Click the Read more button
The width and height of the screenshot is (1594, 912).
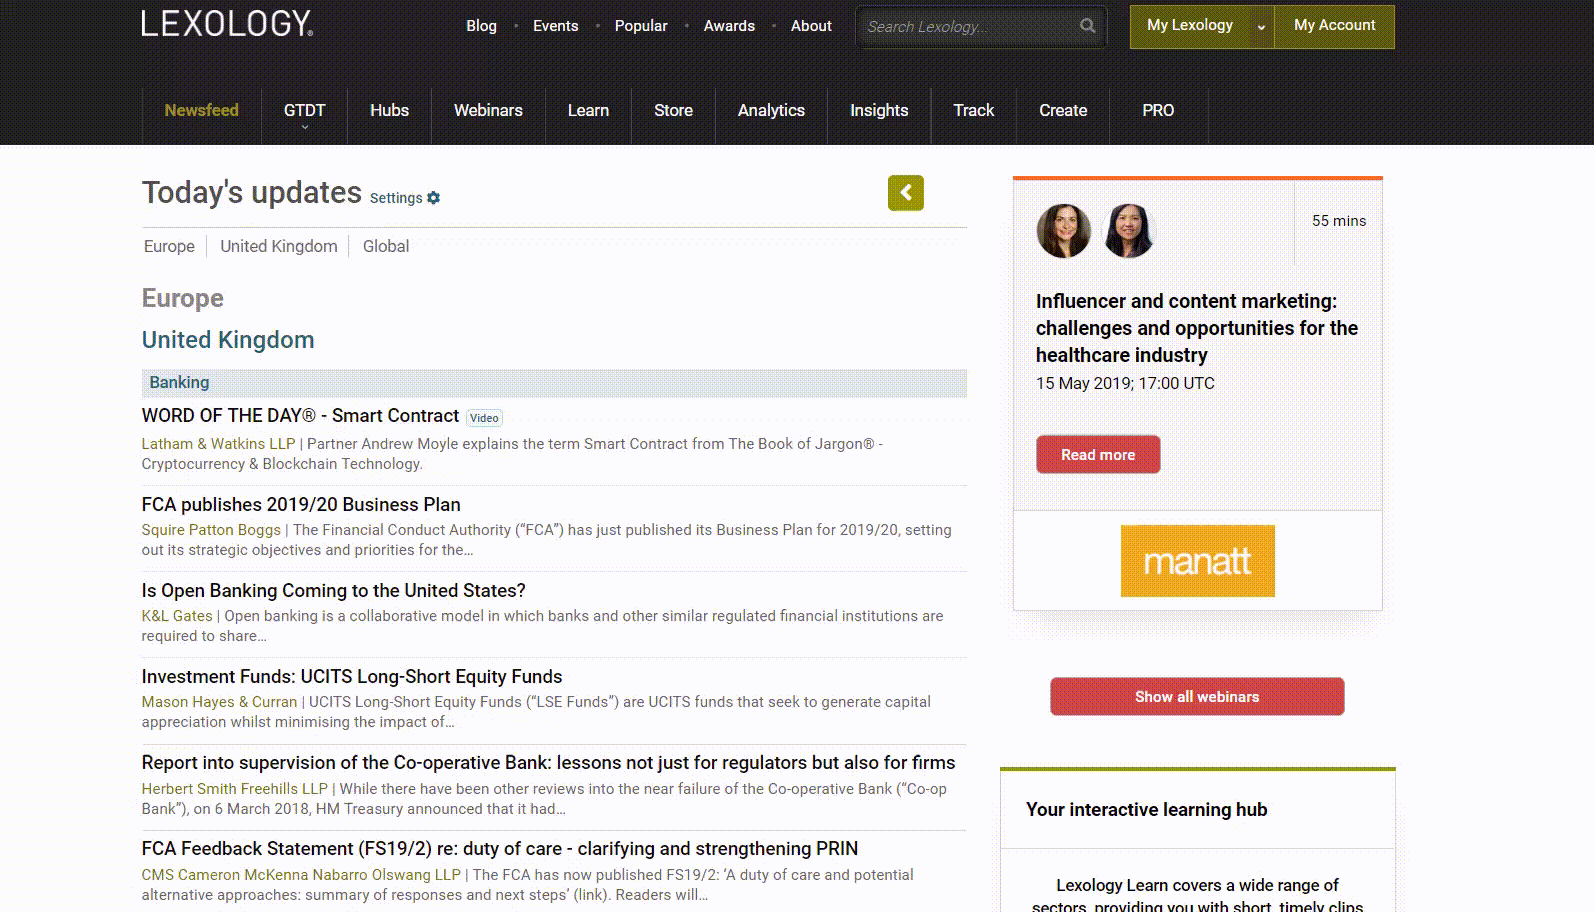click(x=1098, y=454)
